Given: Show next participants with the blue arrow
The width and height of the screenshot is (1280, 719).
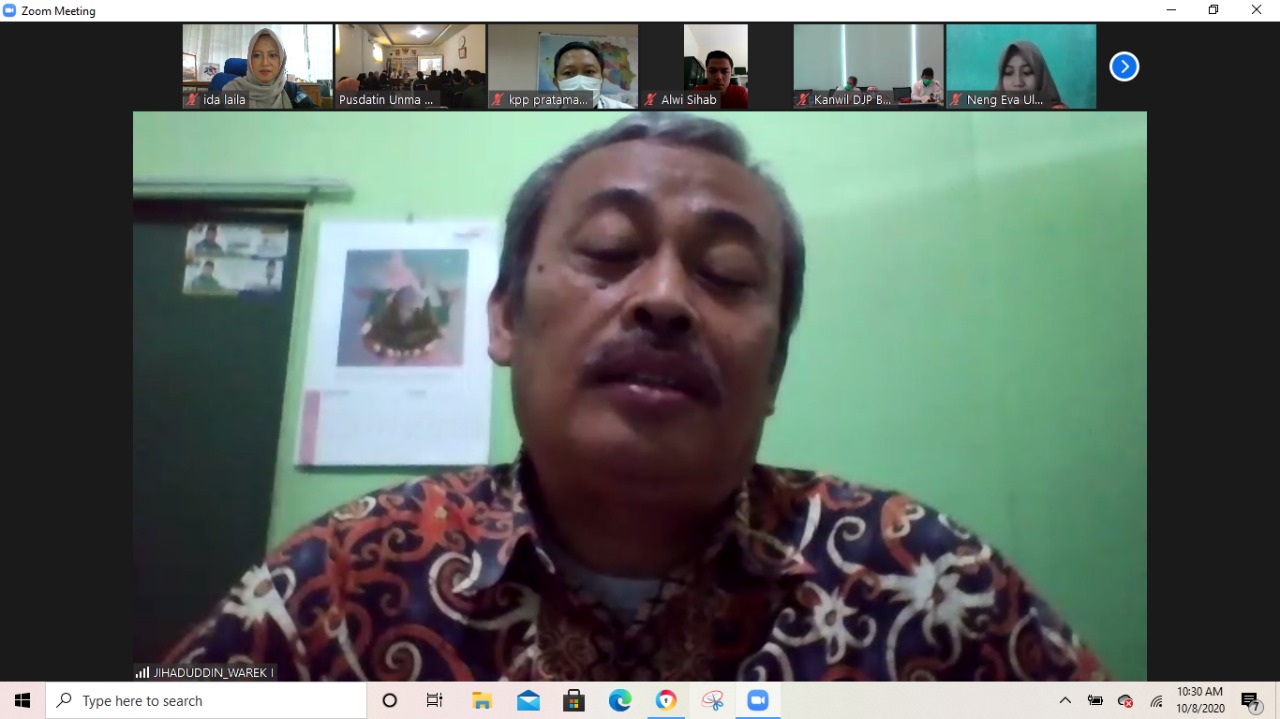Looking at the screenshot, I should 1124,67.
